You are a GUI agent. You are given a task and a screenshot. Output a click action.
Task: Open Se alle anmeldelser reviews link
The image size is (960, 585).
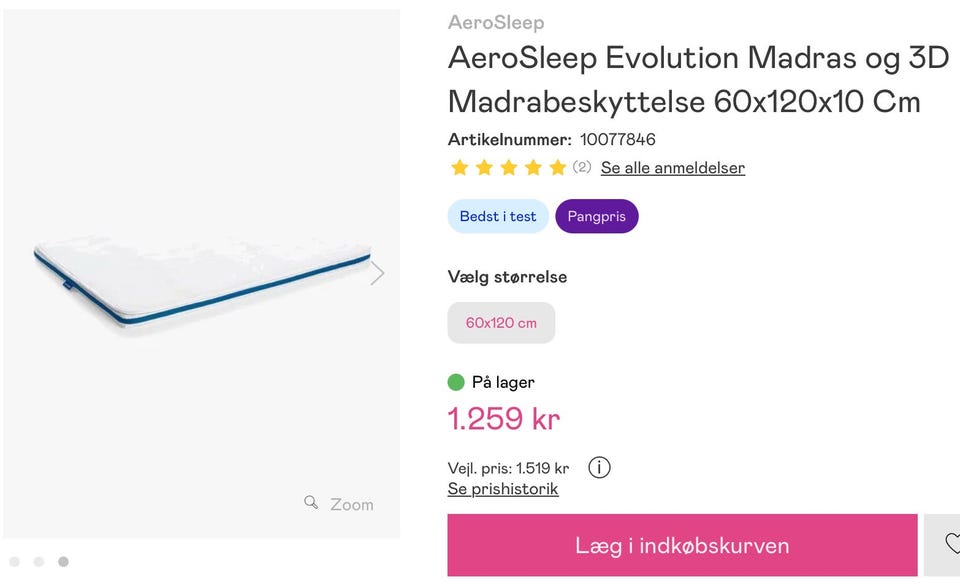click(672, 168)
